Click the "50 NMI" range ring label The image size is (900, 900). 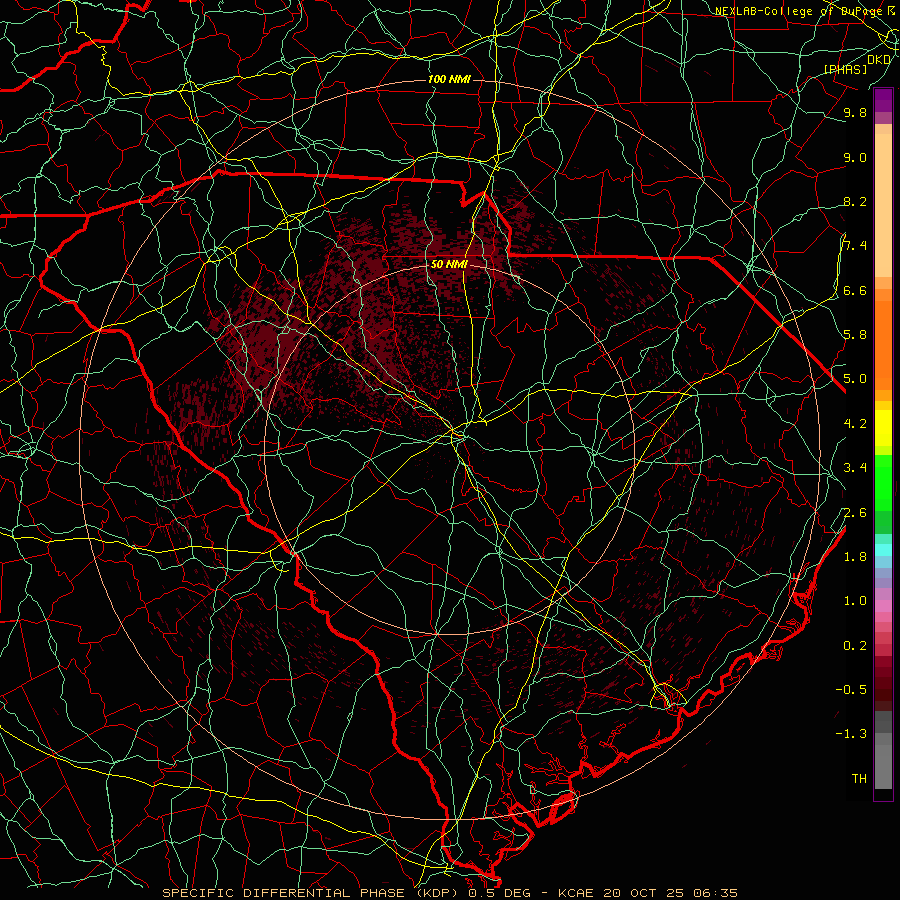click(x=449, y=265)
